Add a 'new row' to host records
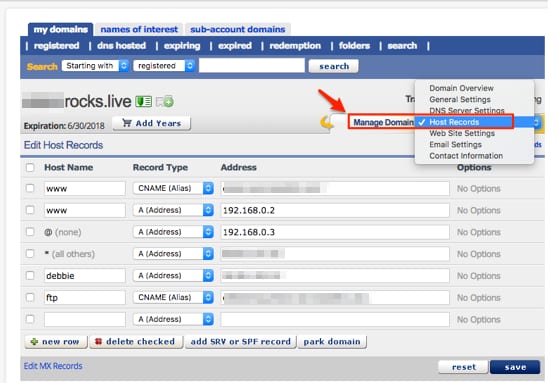The image size is (558, 386). pos(56,342)
